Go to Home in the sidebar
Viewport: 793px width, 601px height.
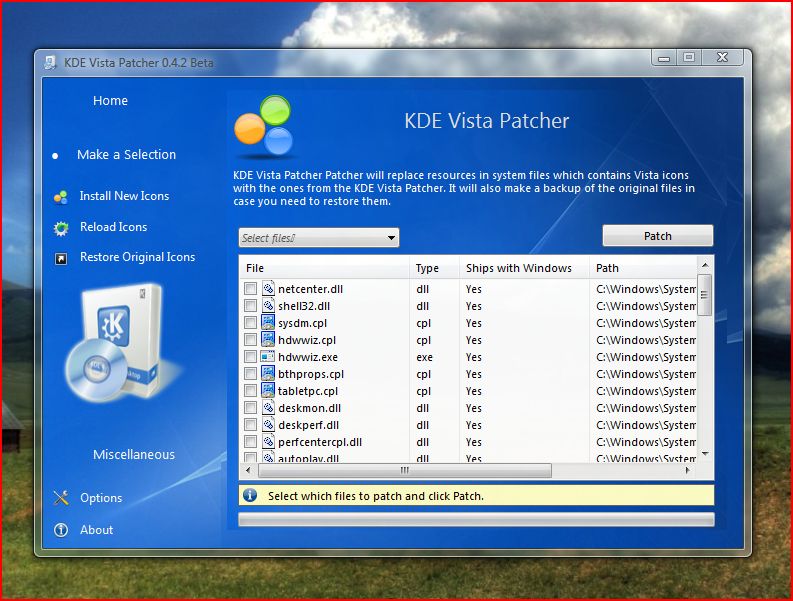110,101
